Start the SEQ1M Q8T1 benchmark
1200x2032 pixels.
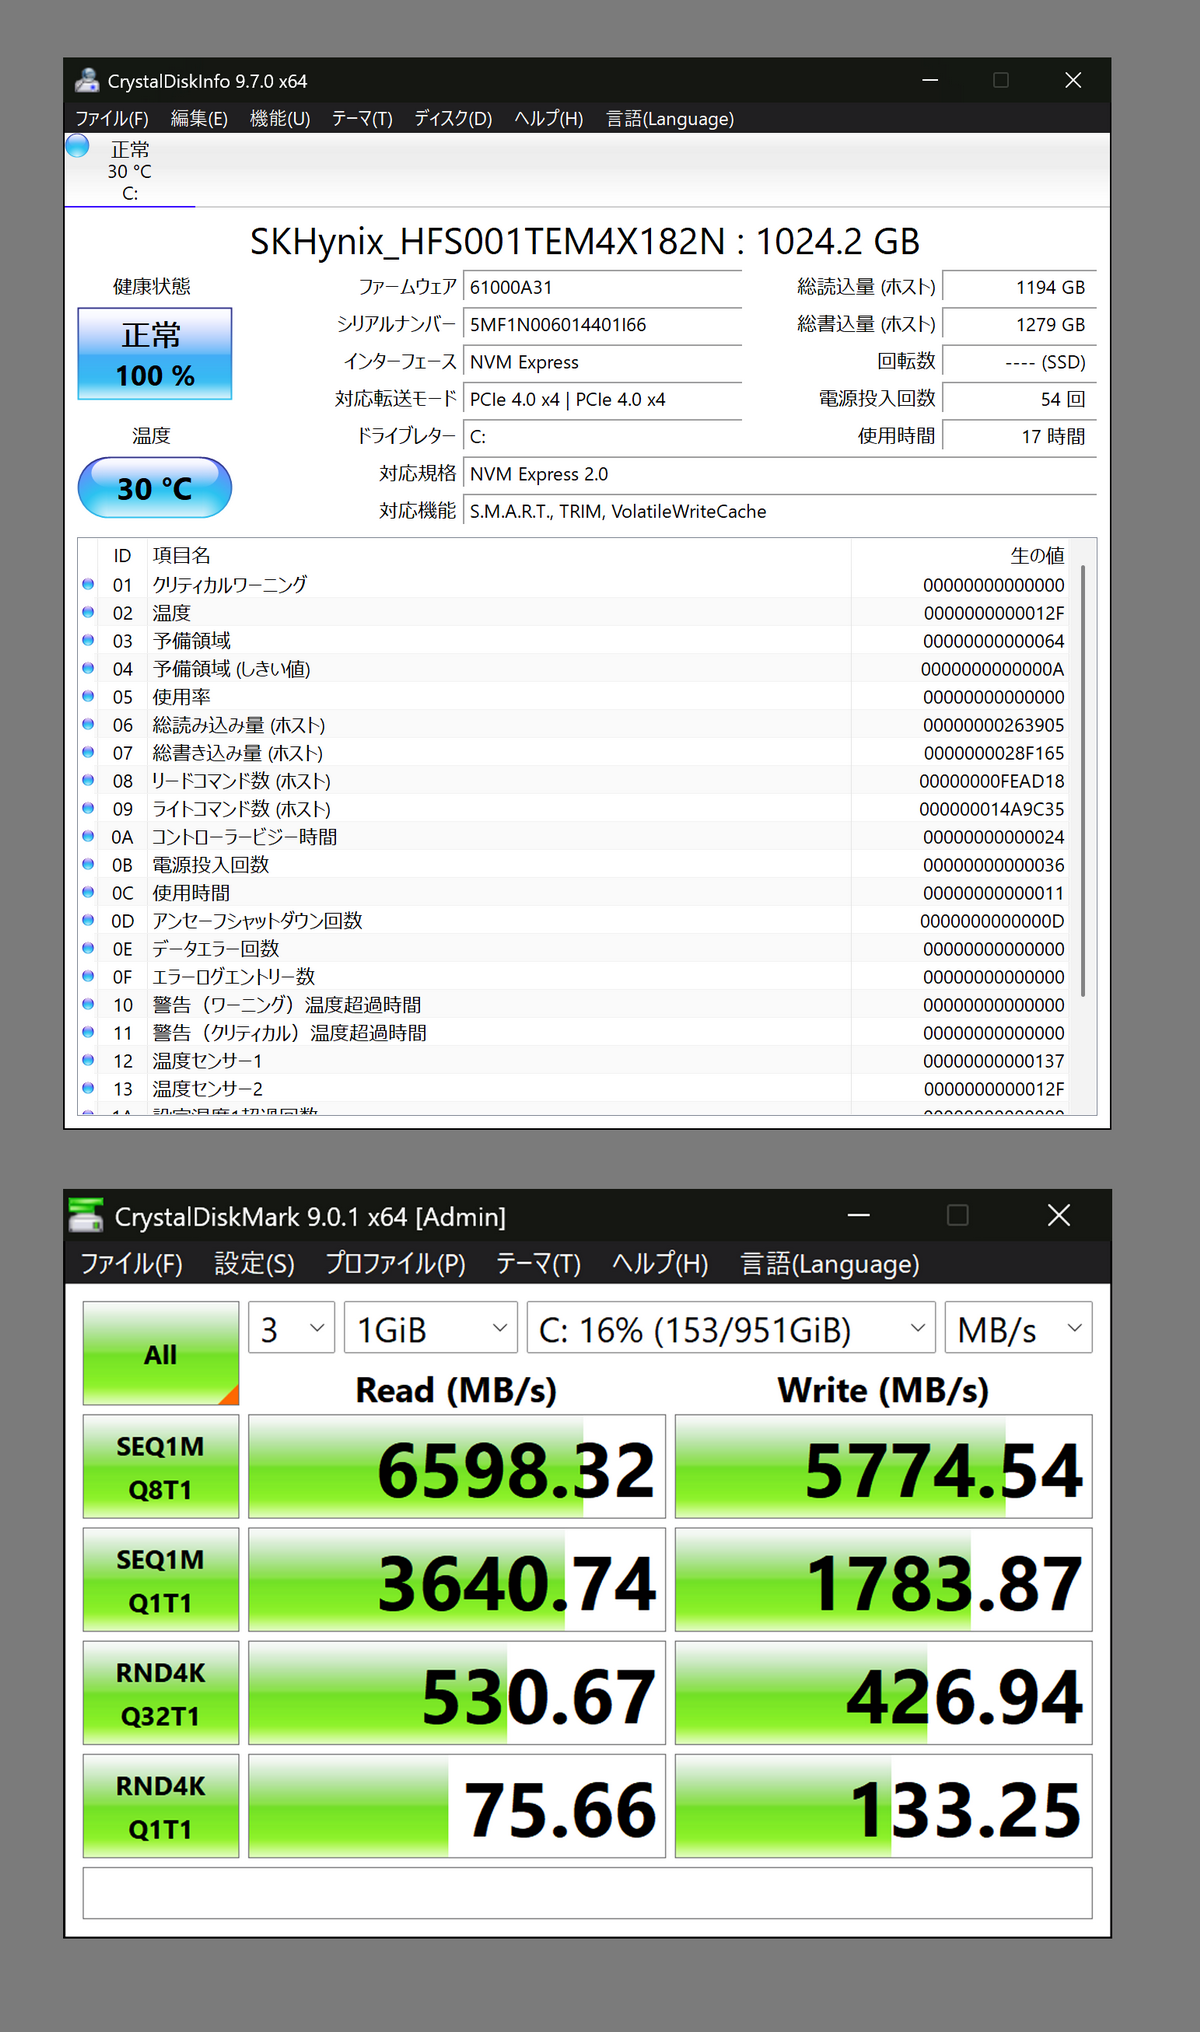[161, 1467]
